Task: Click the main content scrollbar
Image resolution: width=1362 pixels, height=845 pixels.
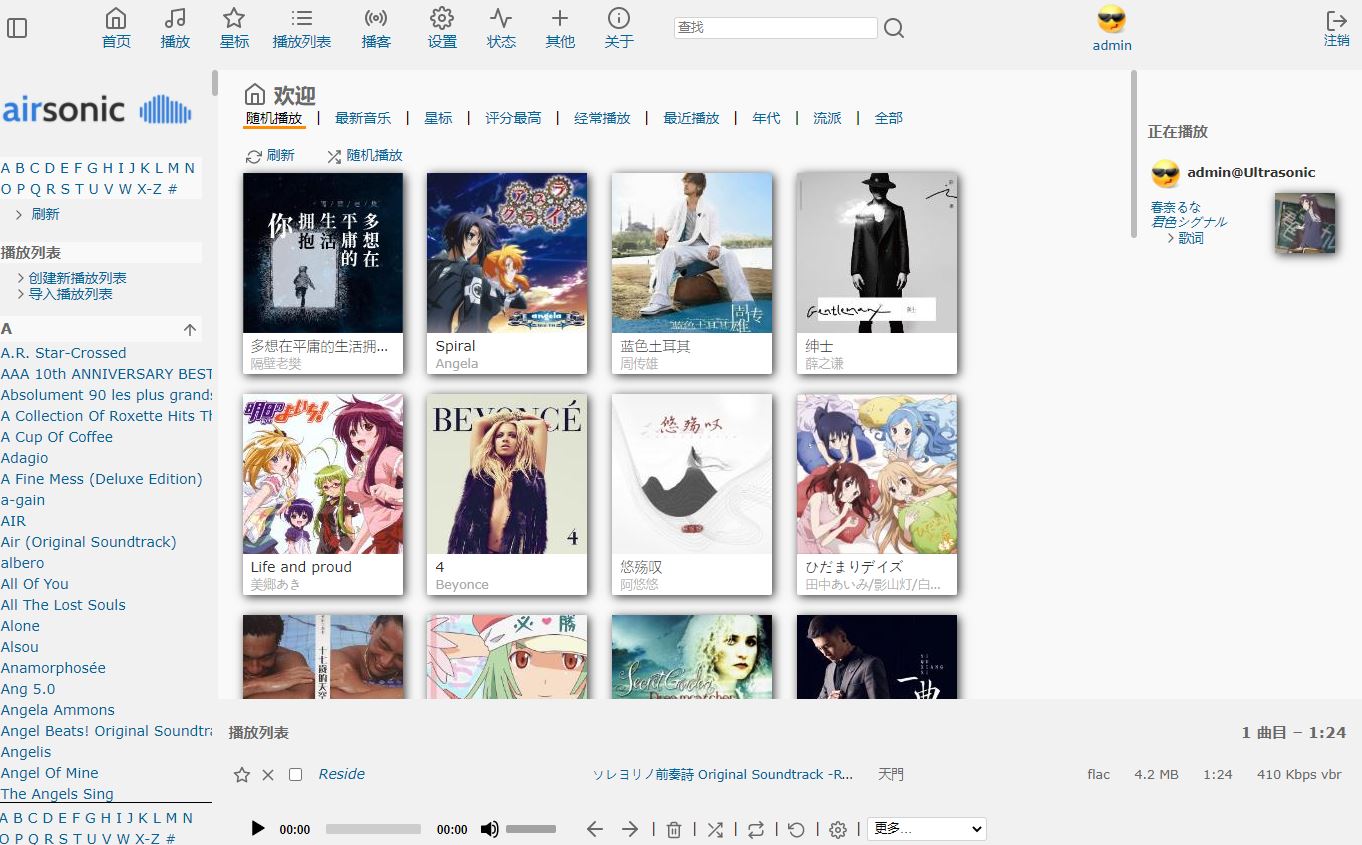Action: click(x=1133, y=154)
